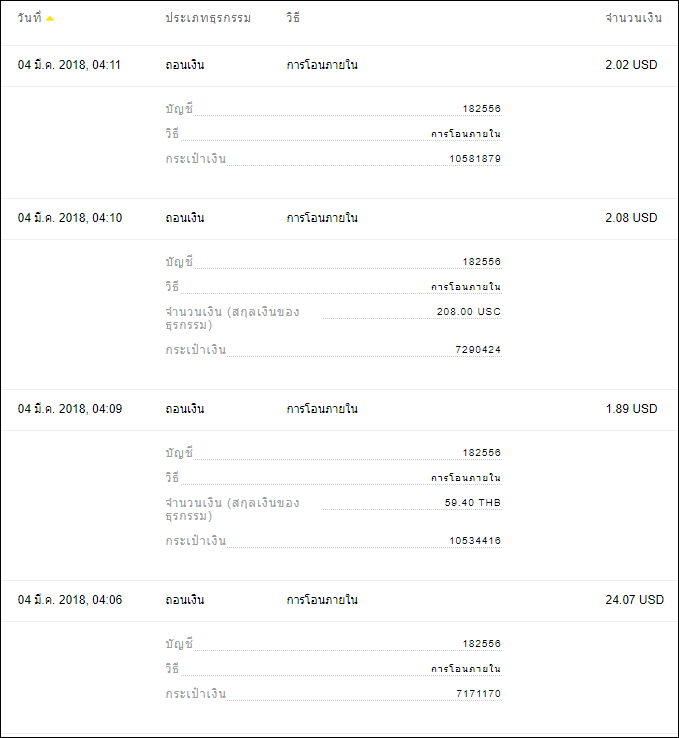Select the 24.07 USD amount
The image size is (679, 738).
point(634,600)
